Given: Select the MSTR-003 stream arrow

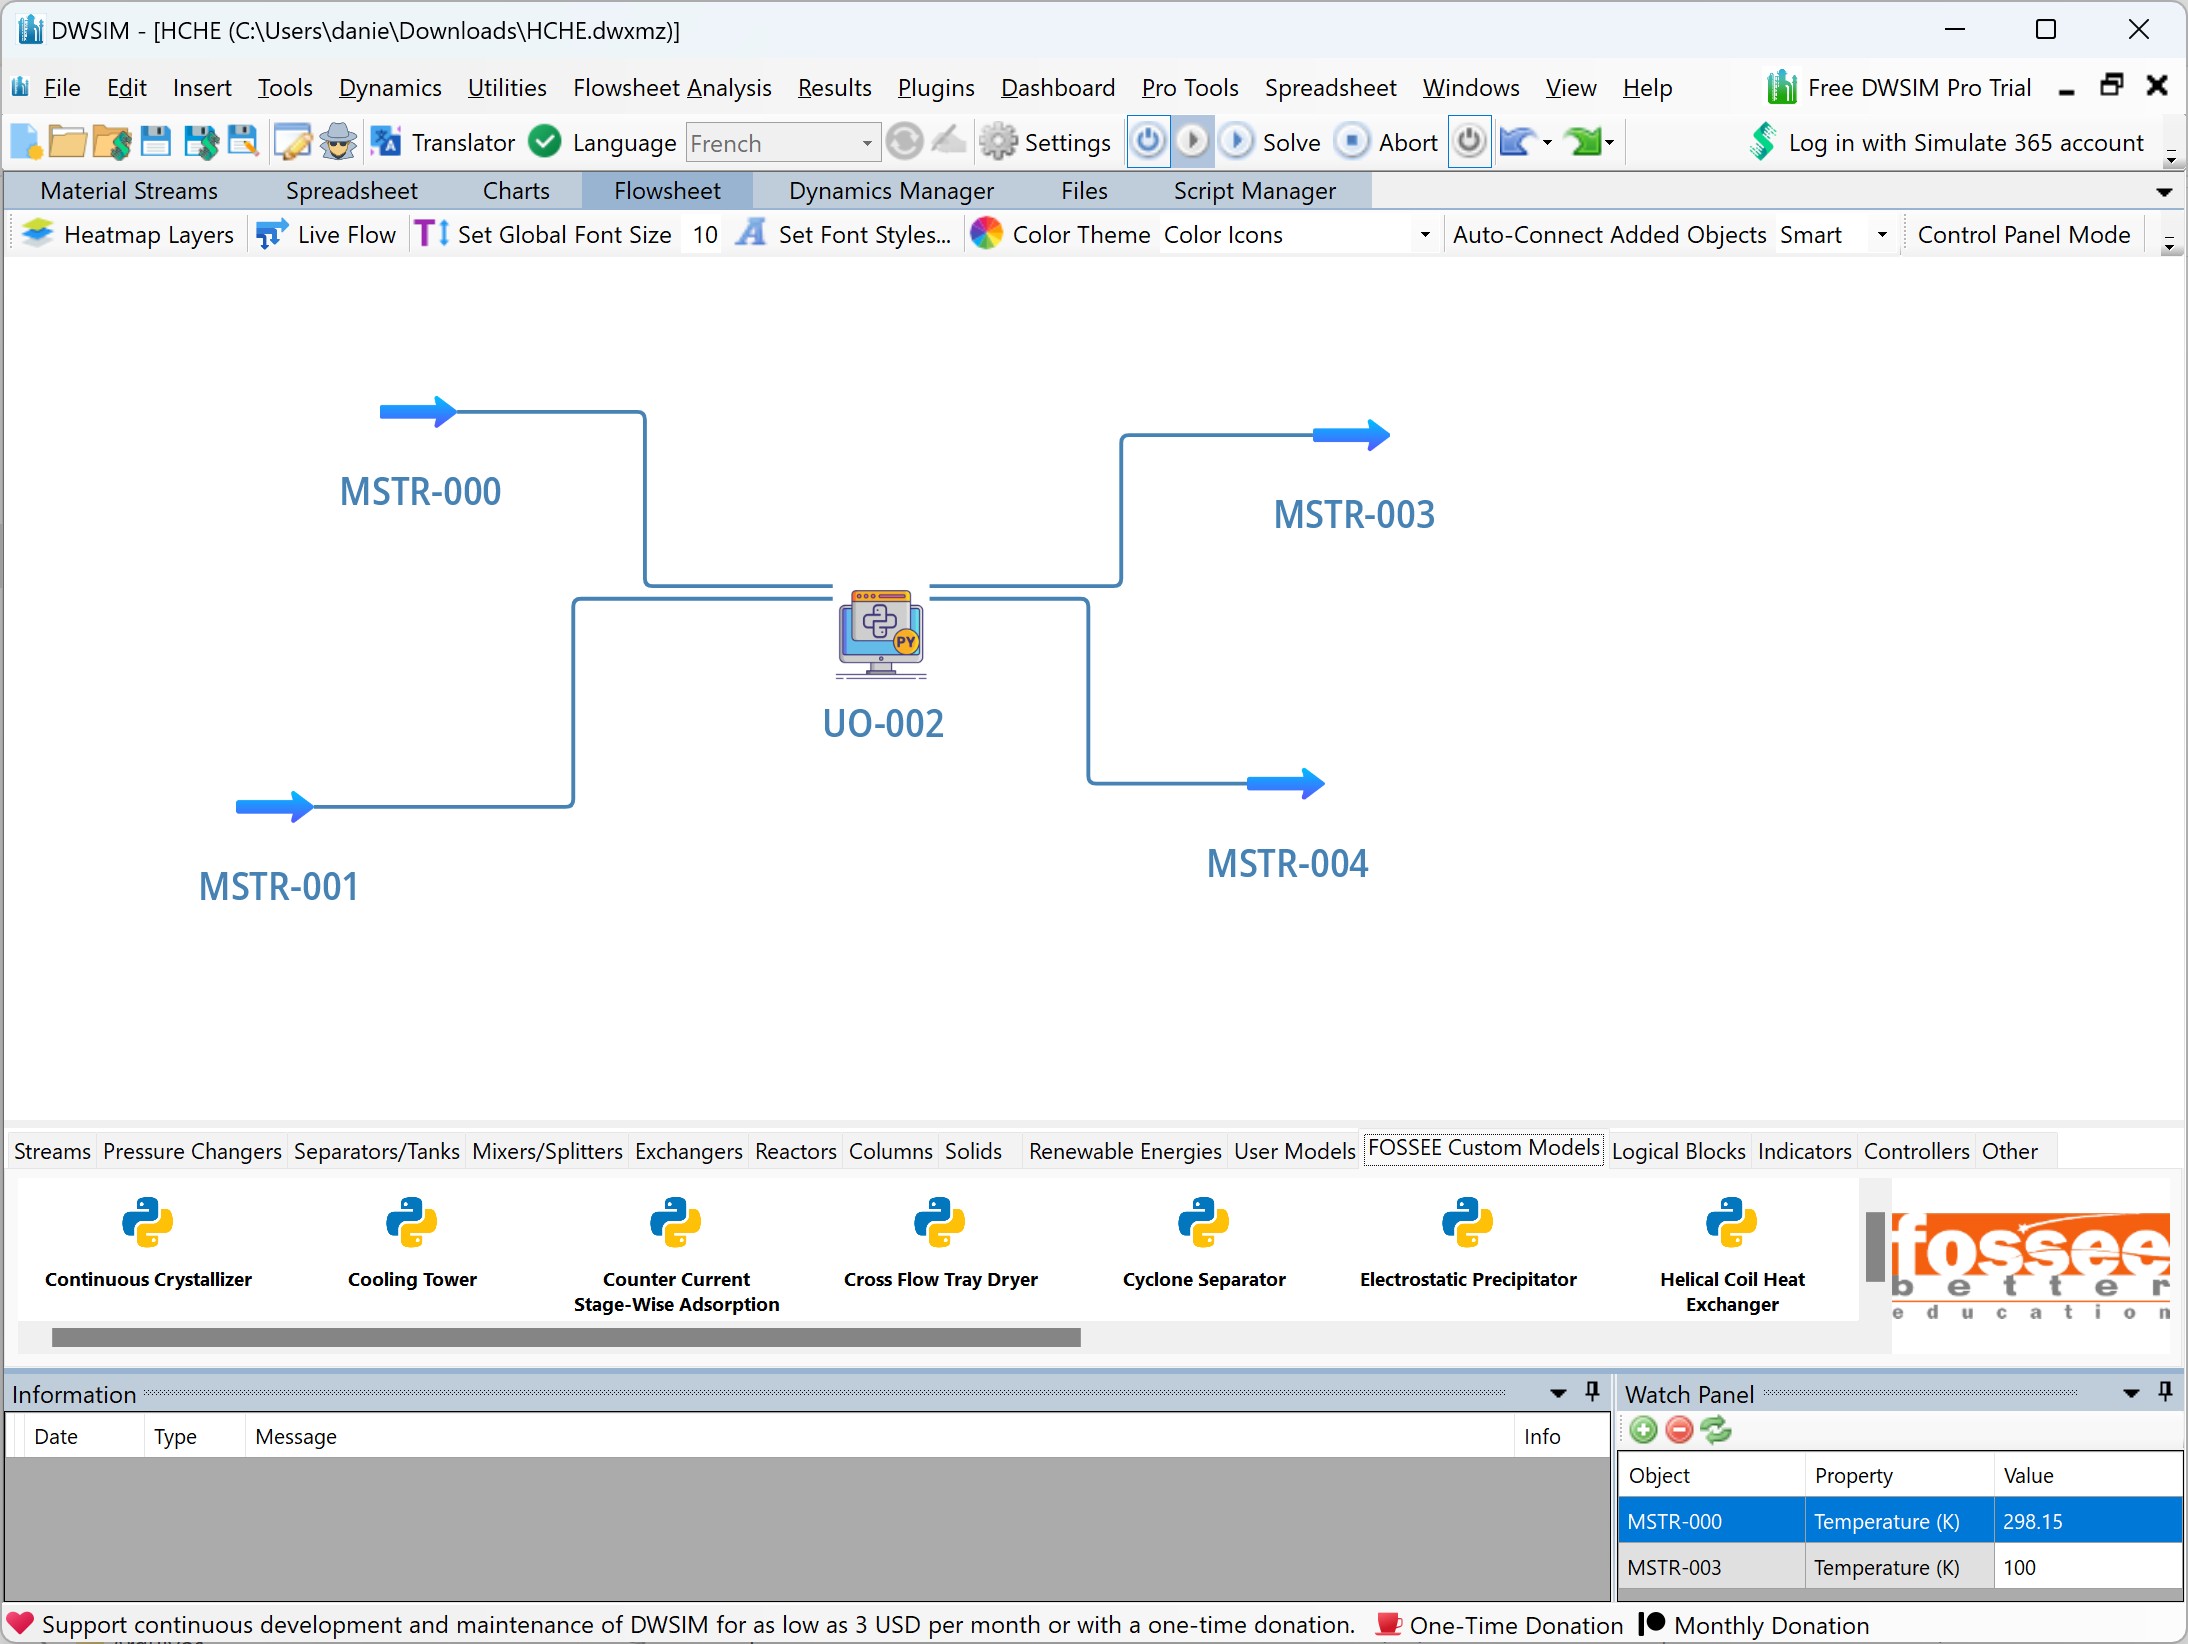Looking at the screenshot, I should [x=1351, y=435].
